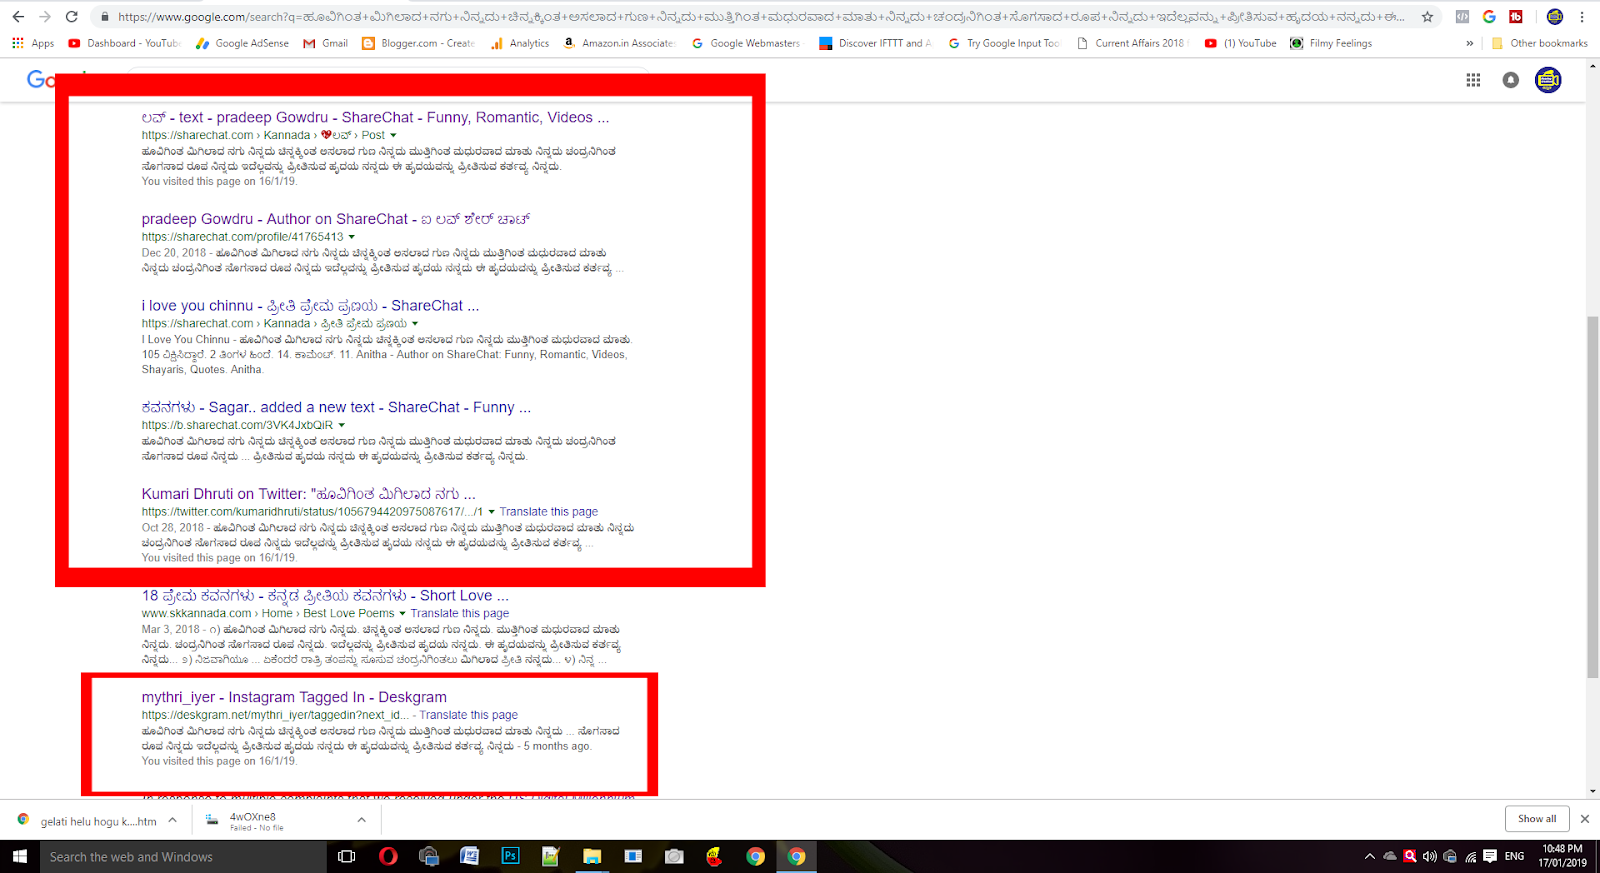Click 'Search the web and Windows' box
The width and height of the screenshot is (1600, 873).
click(x=183, y=857)
